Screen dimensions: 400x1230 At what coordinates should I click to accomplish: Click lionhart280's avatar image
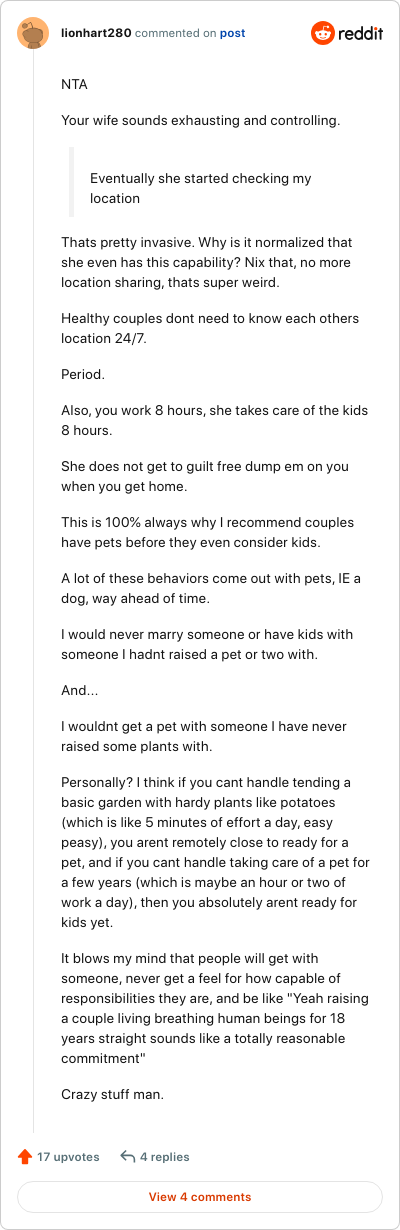tap(33, 34)
